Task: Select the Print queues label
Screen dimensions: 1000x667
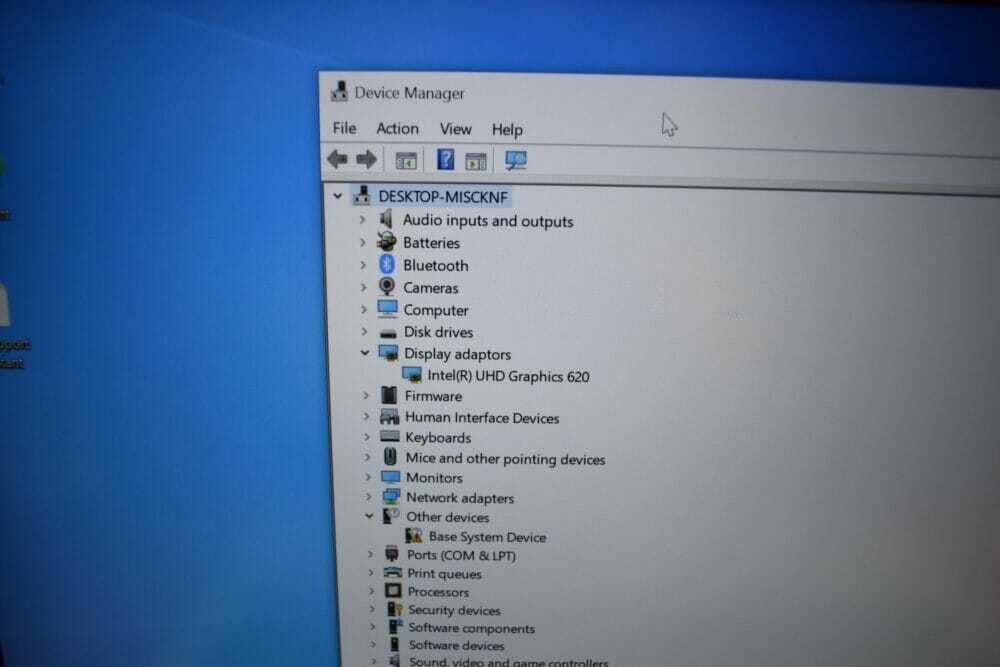Action: tap(445, 573)
